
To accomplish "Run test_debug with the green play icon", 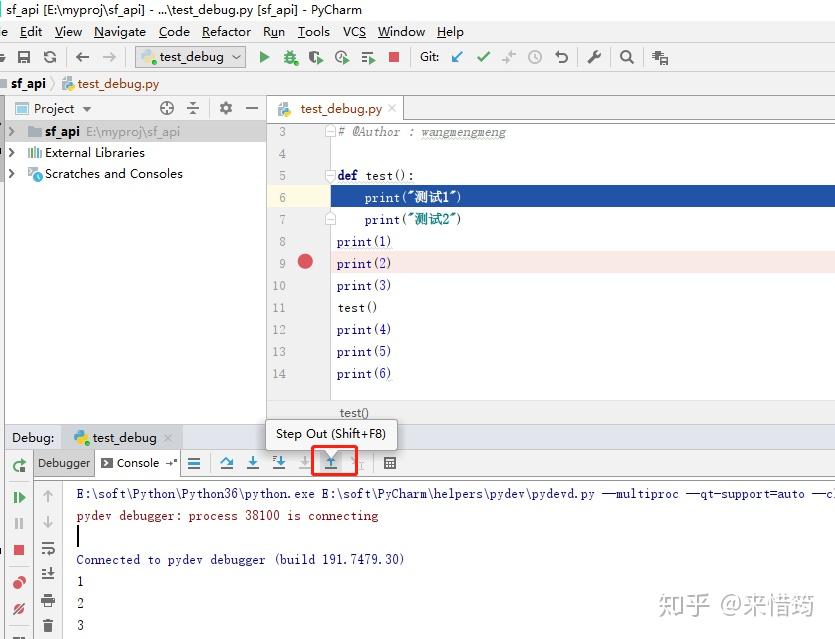I will click(x=264, y=57).
